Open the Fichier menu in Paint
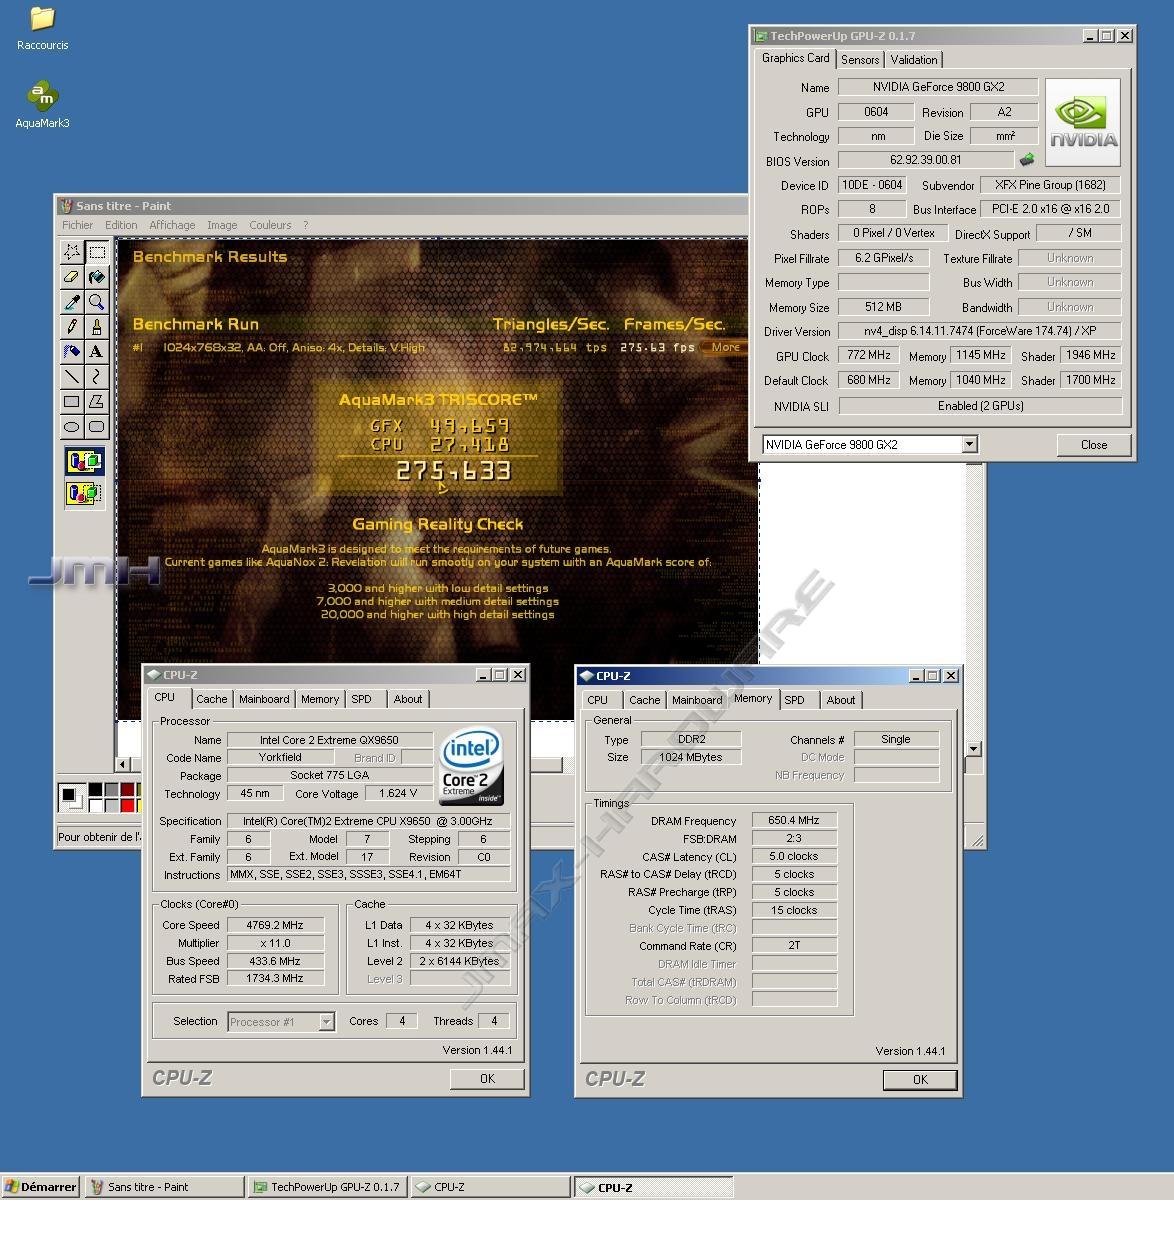The width and height of the screenshot is (1174, 1248). pos(77,225)
